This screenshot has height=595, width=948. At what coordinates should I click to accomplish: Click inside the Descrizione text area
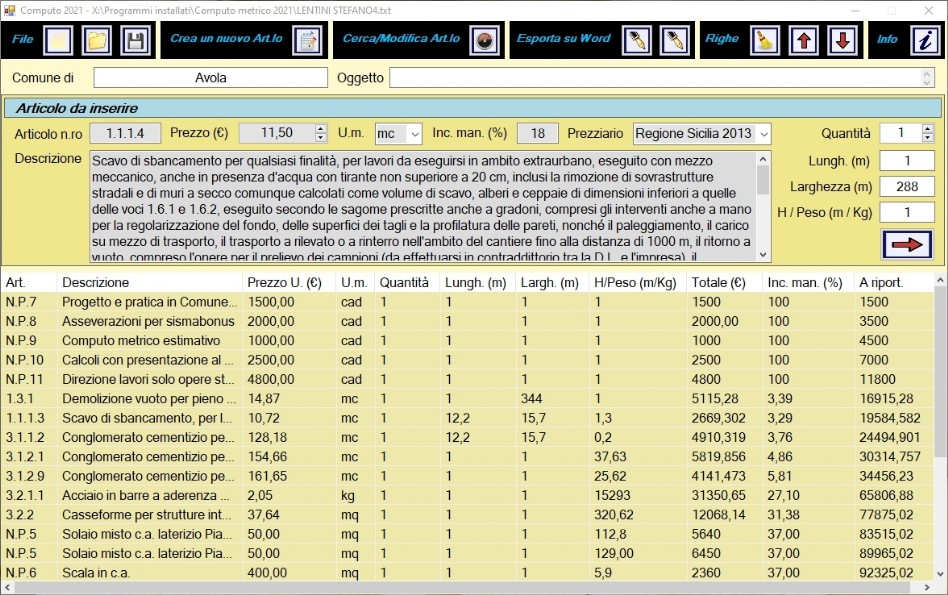[x=423, y=206]
